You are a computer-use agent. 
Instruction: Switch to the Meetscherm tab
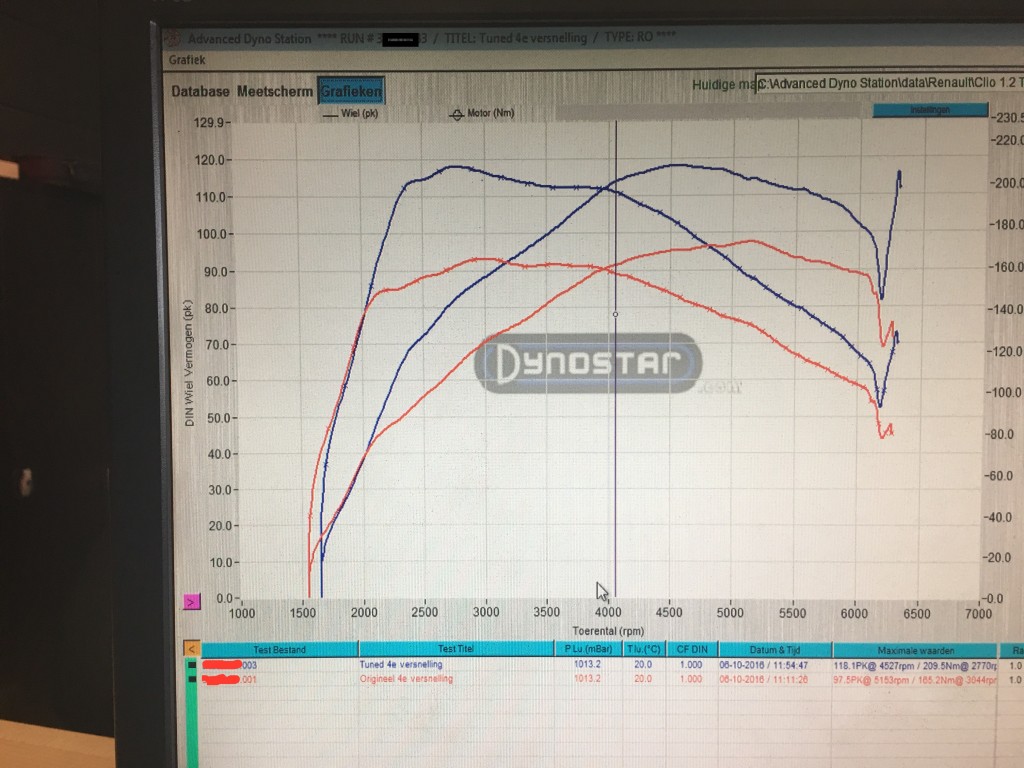point(275,92)
